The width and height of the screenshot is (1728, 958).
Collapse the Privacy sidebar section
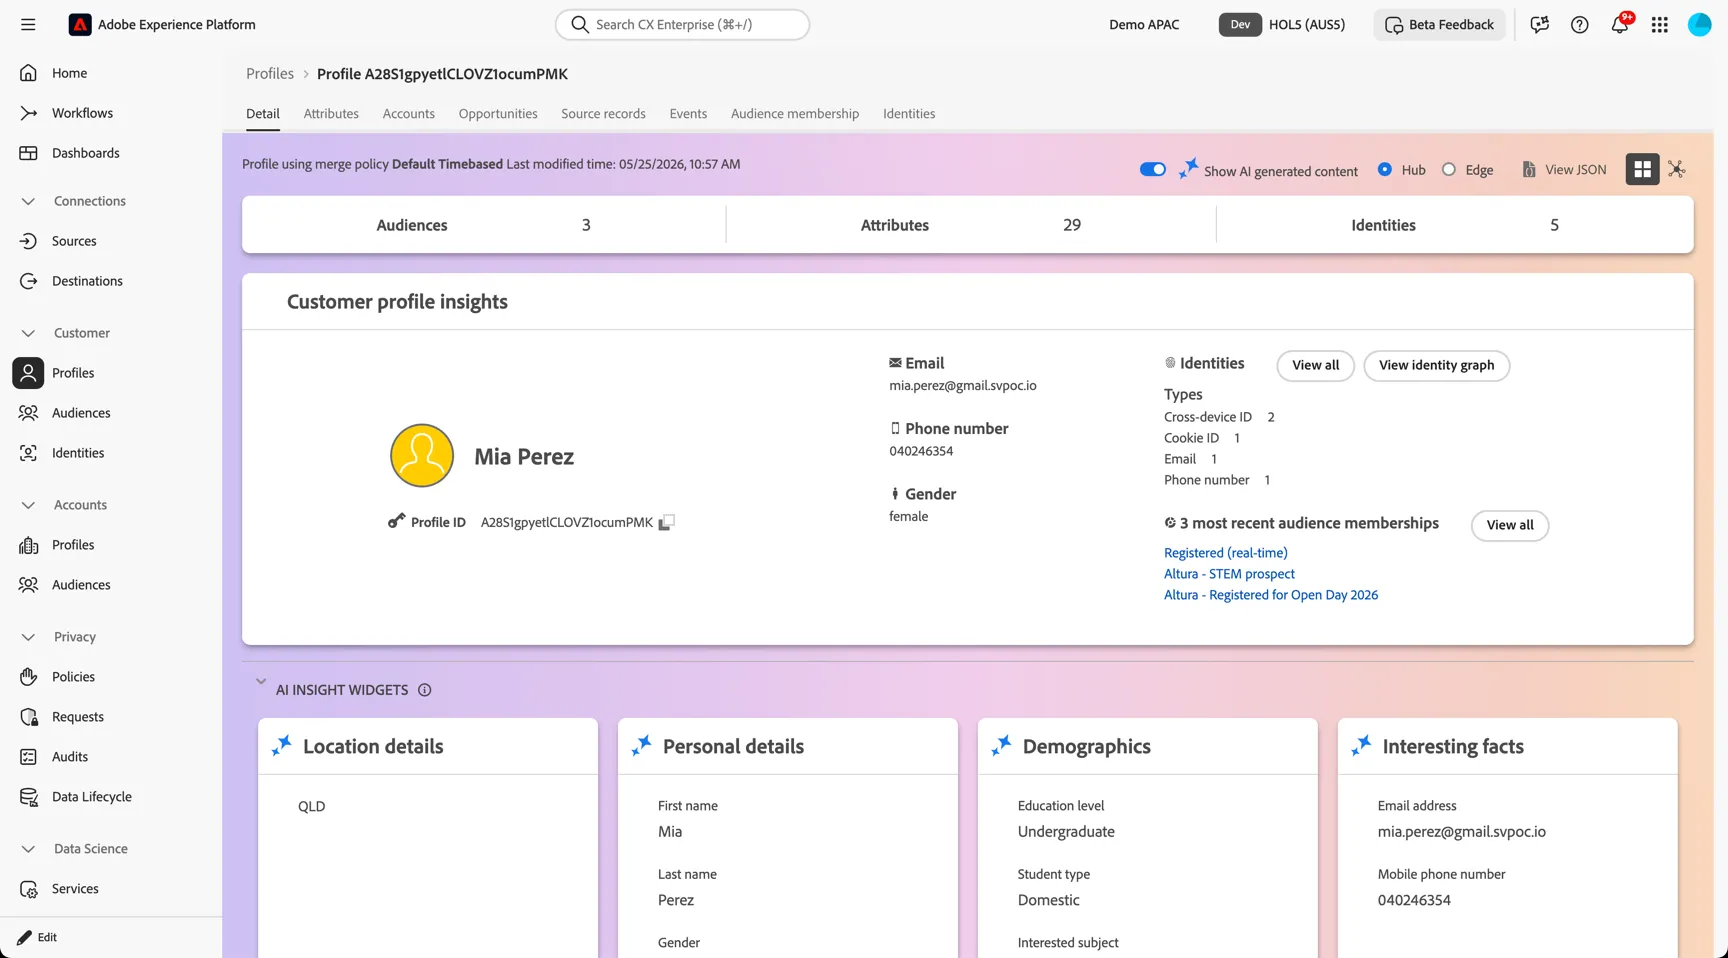[x=28, y=637]
